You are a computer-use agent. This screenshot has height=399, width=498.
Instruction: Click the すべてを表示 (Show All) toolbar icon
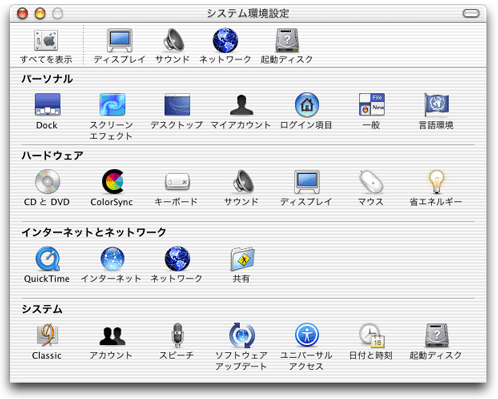[46, 40]
